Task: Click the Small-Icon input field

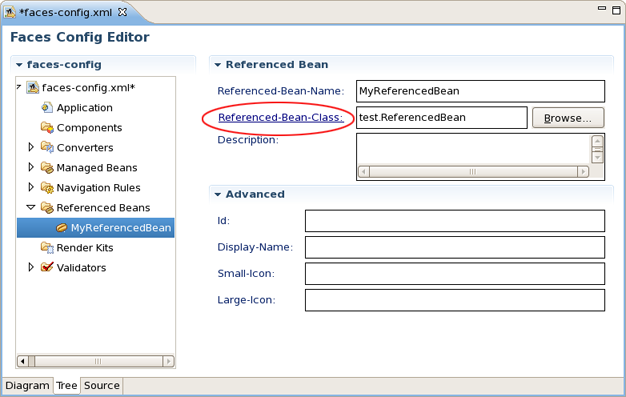Action: [x=455, y=274]
